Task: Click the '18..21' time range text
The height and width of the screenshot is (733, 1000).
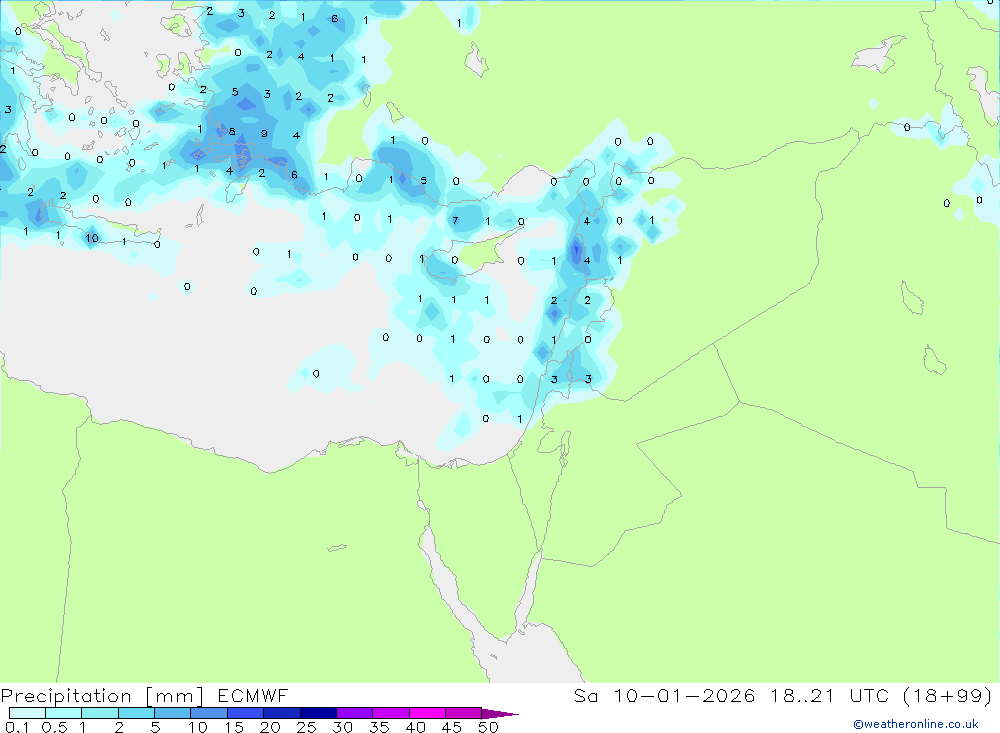Action: 802,695
